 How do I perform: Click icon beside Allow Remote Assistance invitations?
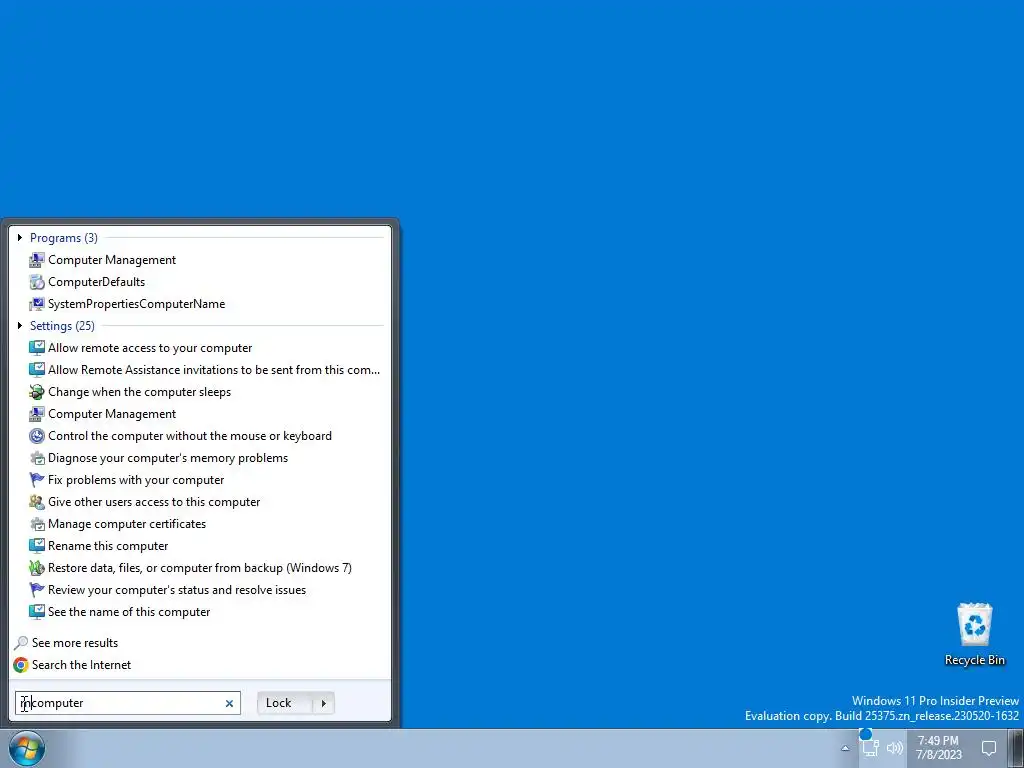37,370
